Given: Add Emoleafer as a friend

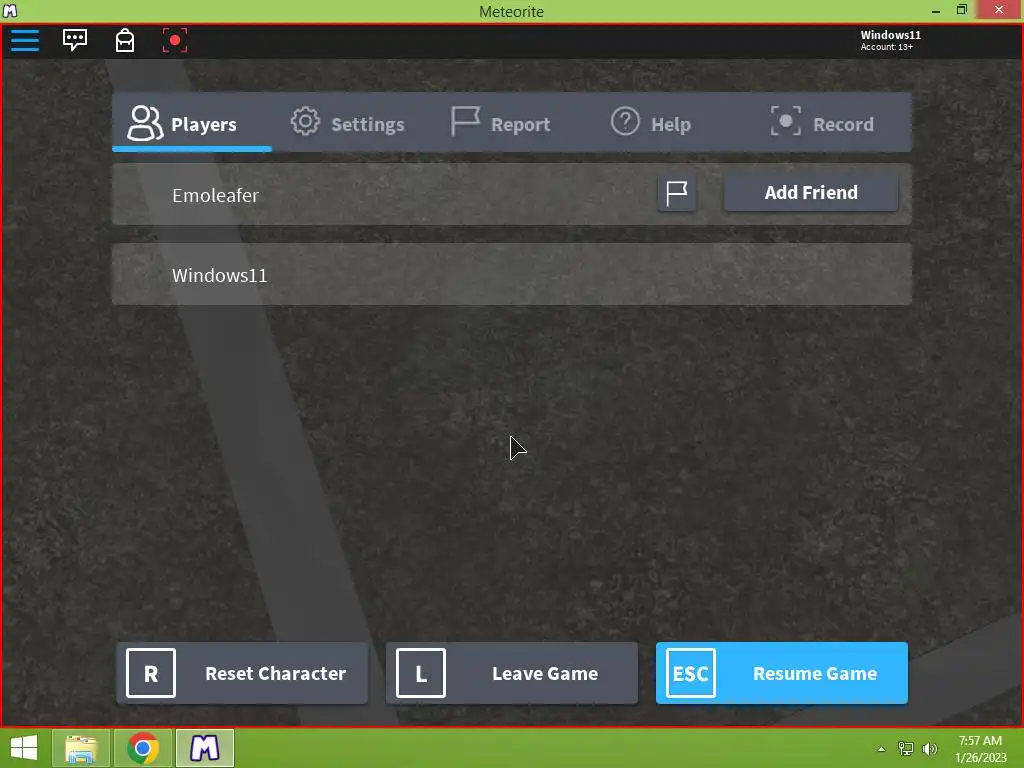Looking at the screenshot, I should click(x=810, y=193).
